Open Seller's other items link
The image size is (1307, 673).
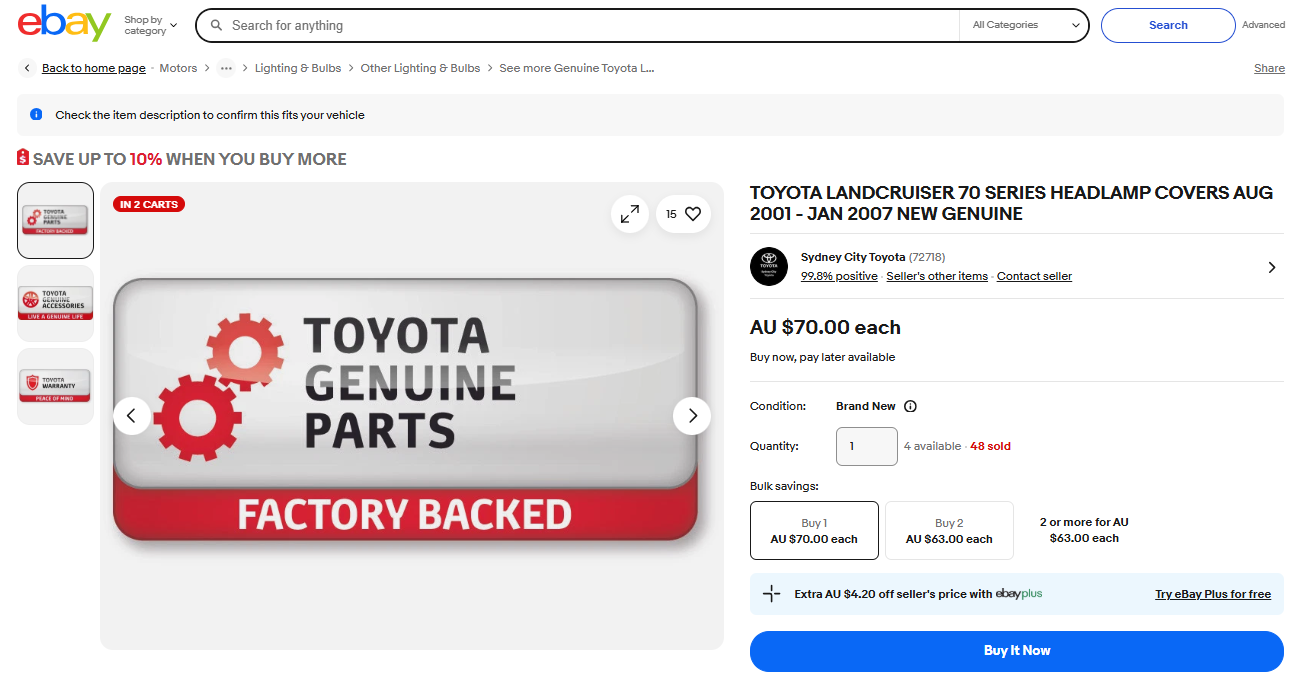pyautogui.click(x=937, y=276)
